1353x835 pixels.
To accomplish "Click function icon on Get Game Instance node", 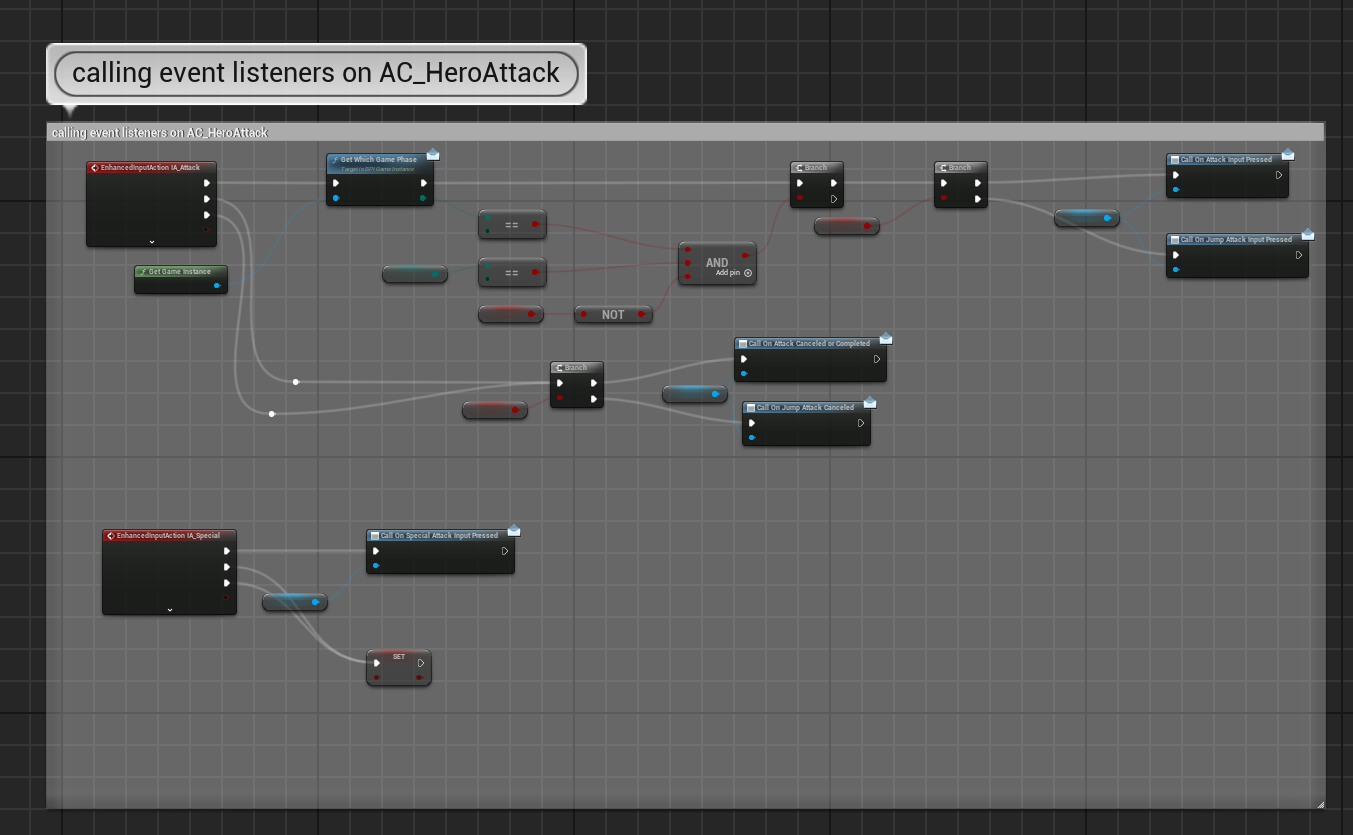I will point(143,272).
